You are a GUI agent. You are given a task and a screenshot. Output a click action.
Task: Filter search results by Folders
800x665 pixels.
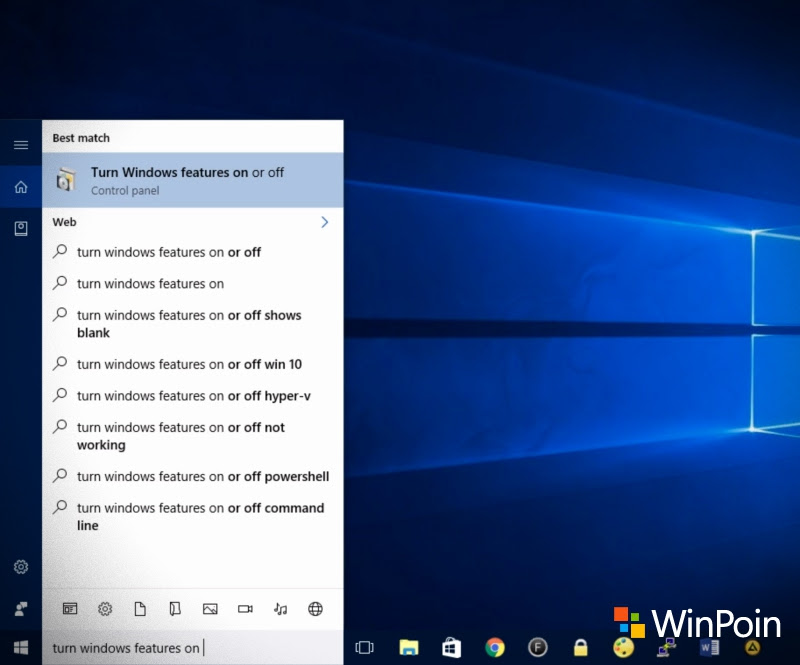click(x=175, y=608)
